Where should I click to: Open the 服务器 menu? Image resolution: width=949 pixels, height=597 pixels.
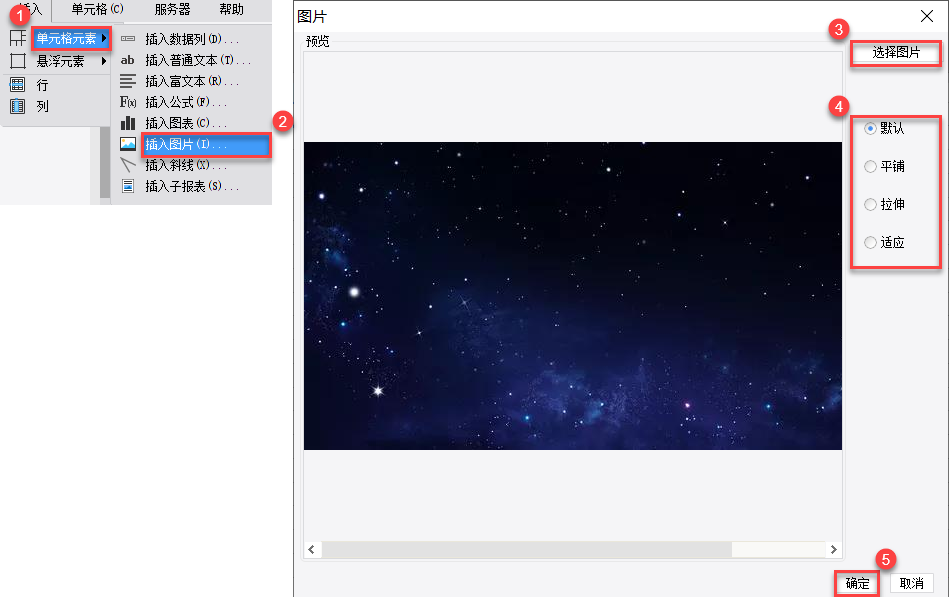[172, 10]
